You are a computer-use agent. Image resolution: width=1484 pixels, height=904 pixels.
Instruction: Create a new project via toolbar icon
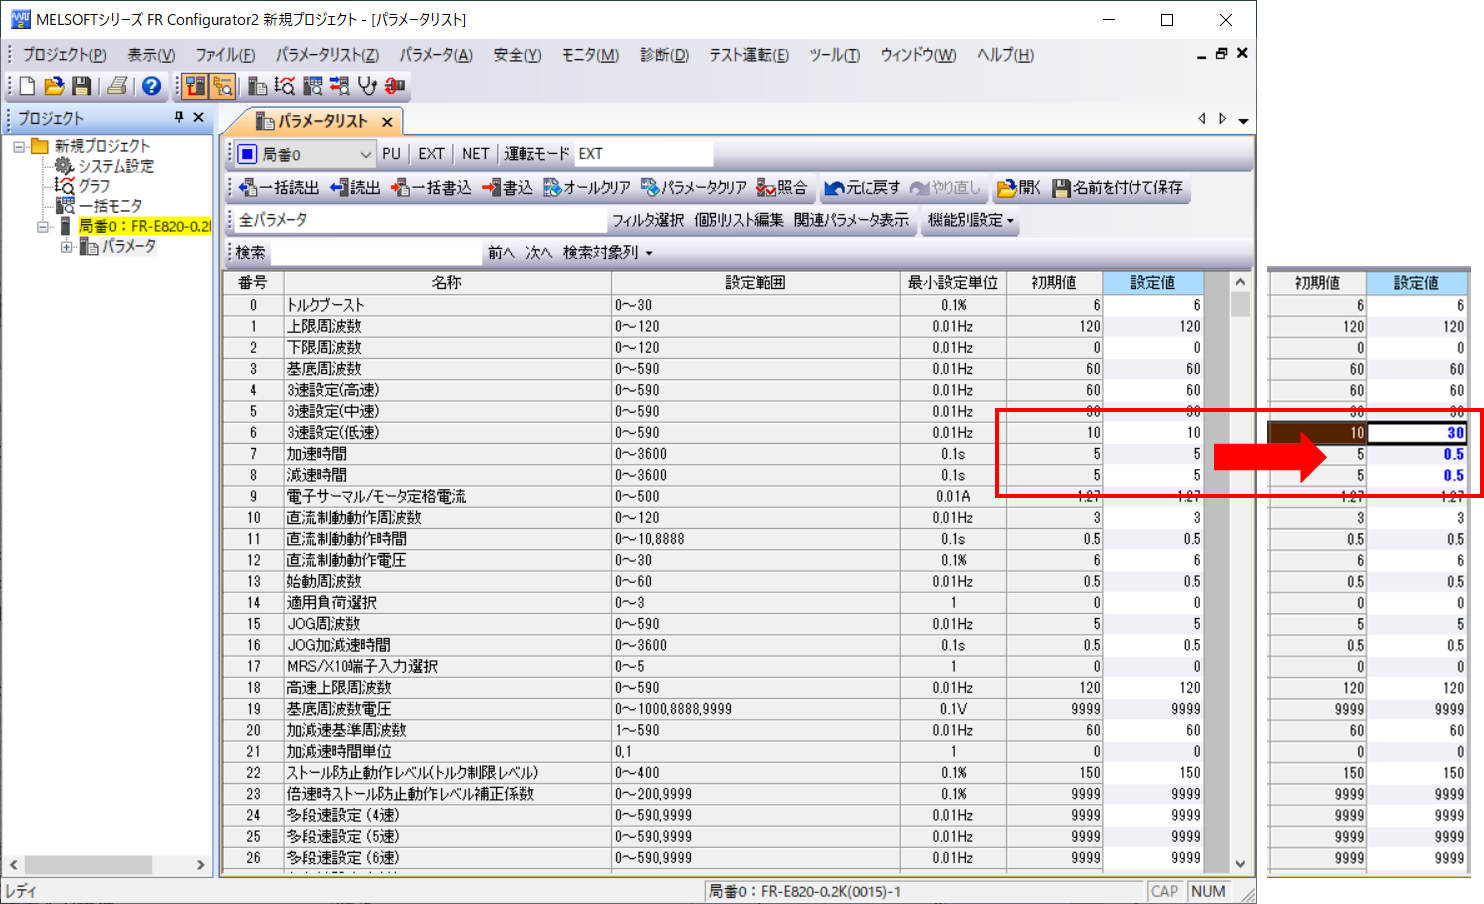coord(27,86)
